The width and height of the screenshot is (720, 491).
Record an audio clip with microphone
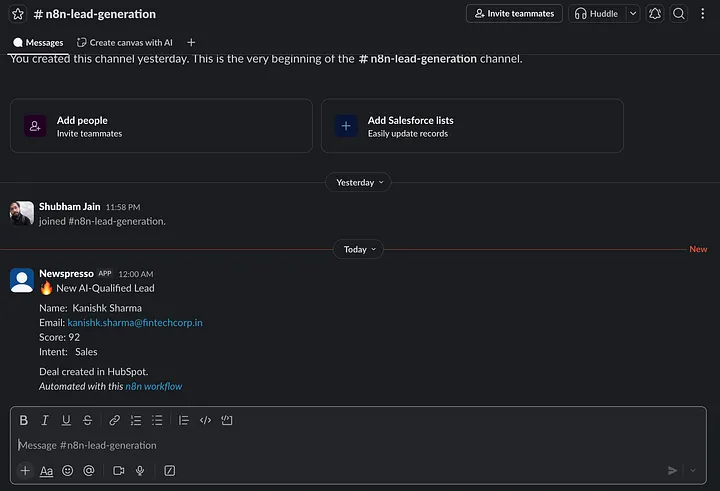point(140,471)
